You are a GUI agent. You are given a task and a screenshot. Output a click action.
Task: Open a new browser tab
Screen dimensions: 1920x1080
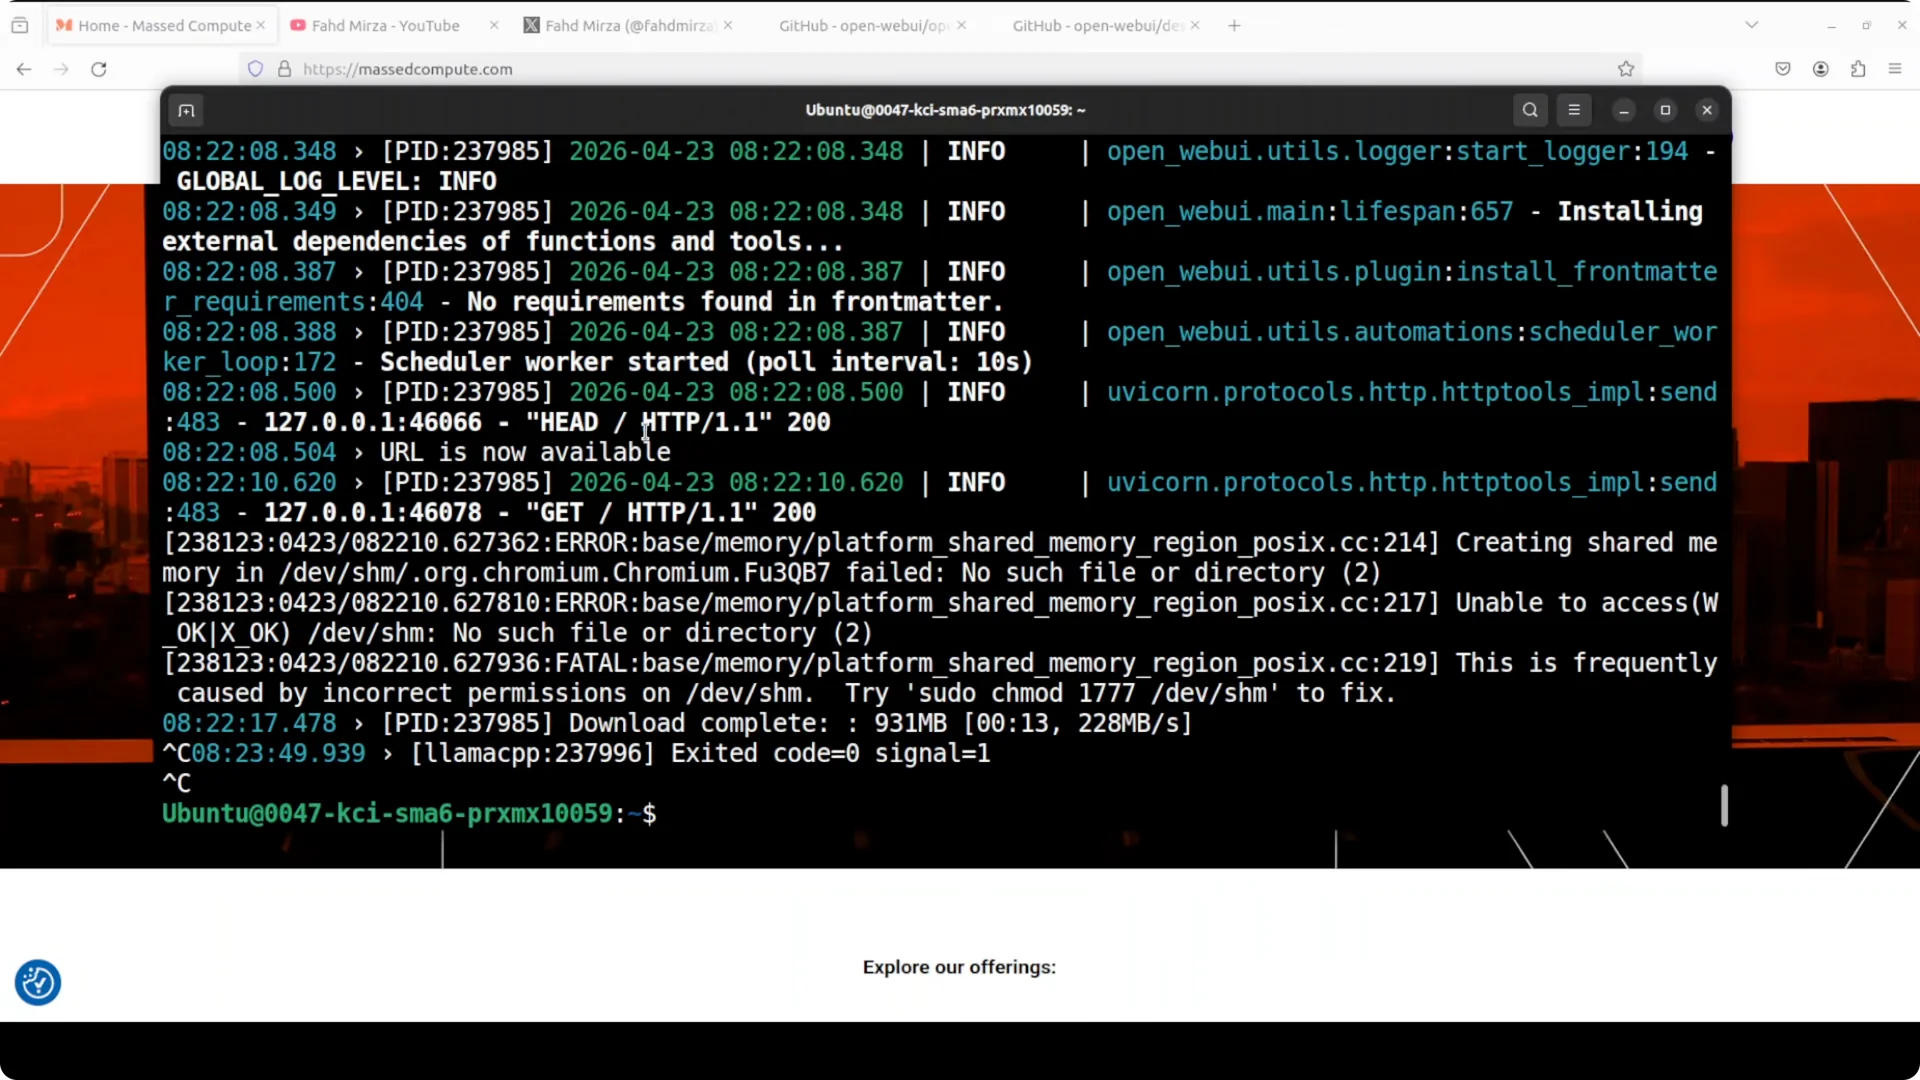(1234, 25)
